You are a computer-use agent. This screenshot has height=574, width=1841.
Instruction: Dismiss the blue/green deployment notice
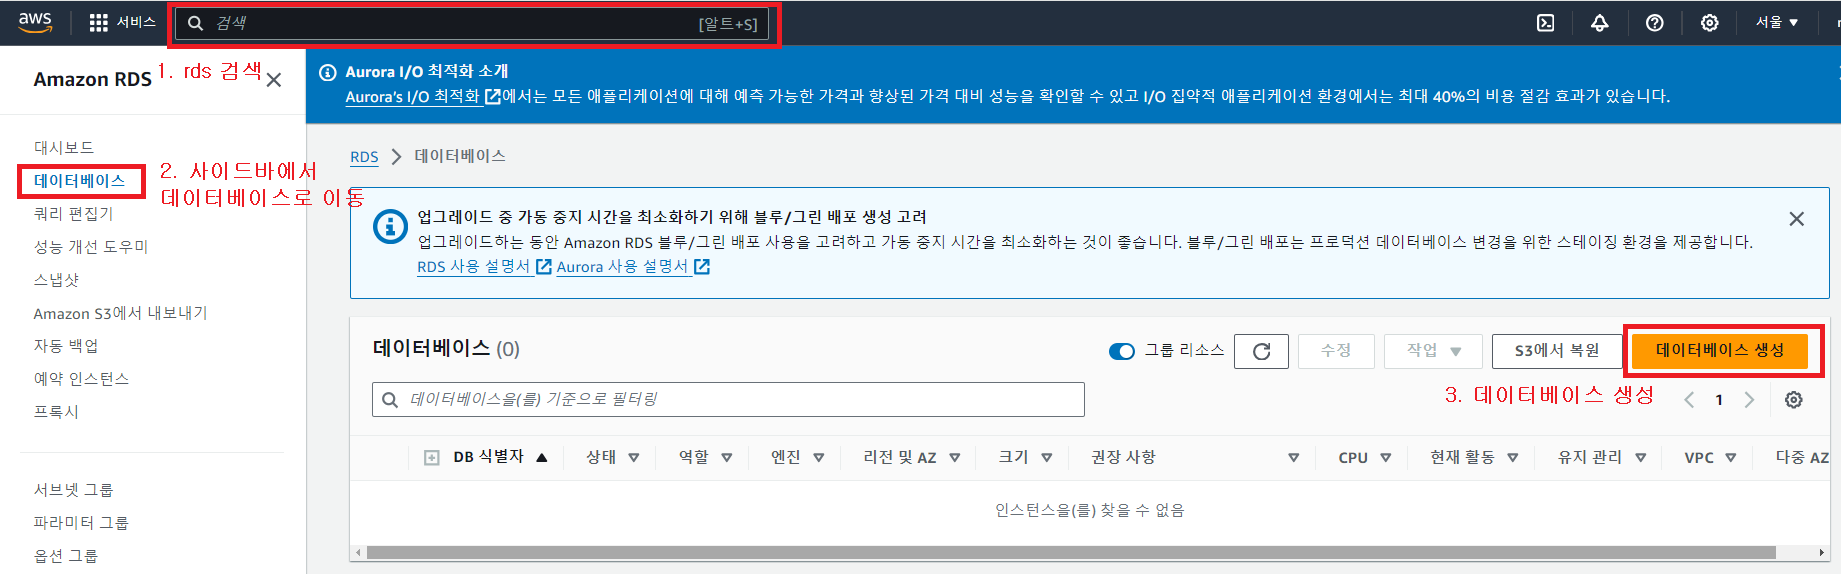[x=1796, y=219]
